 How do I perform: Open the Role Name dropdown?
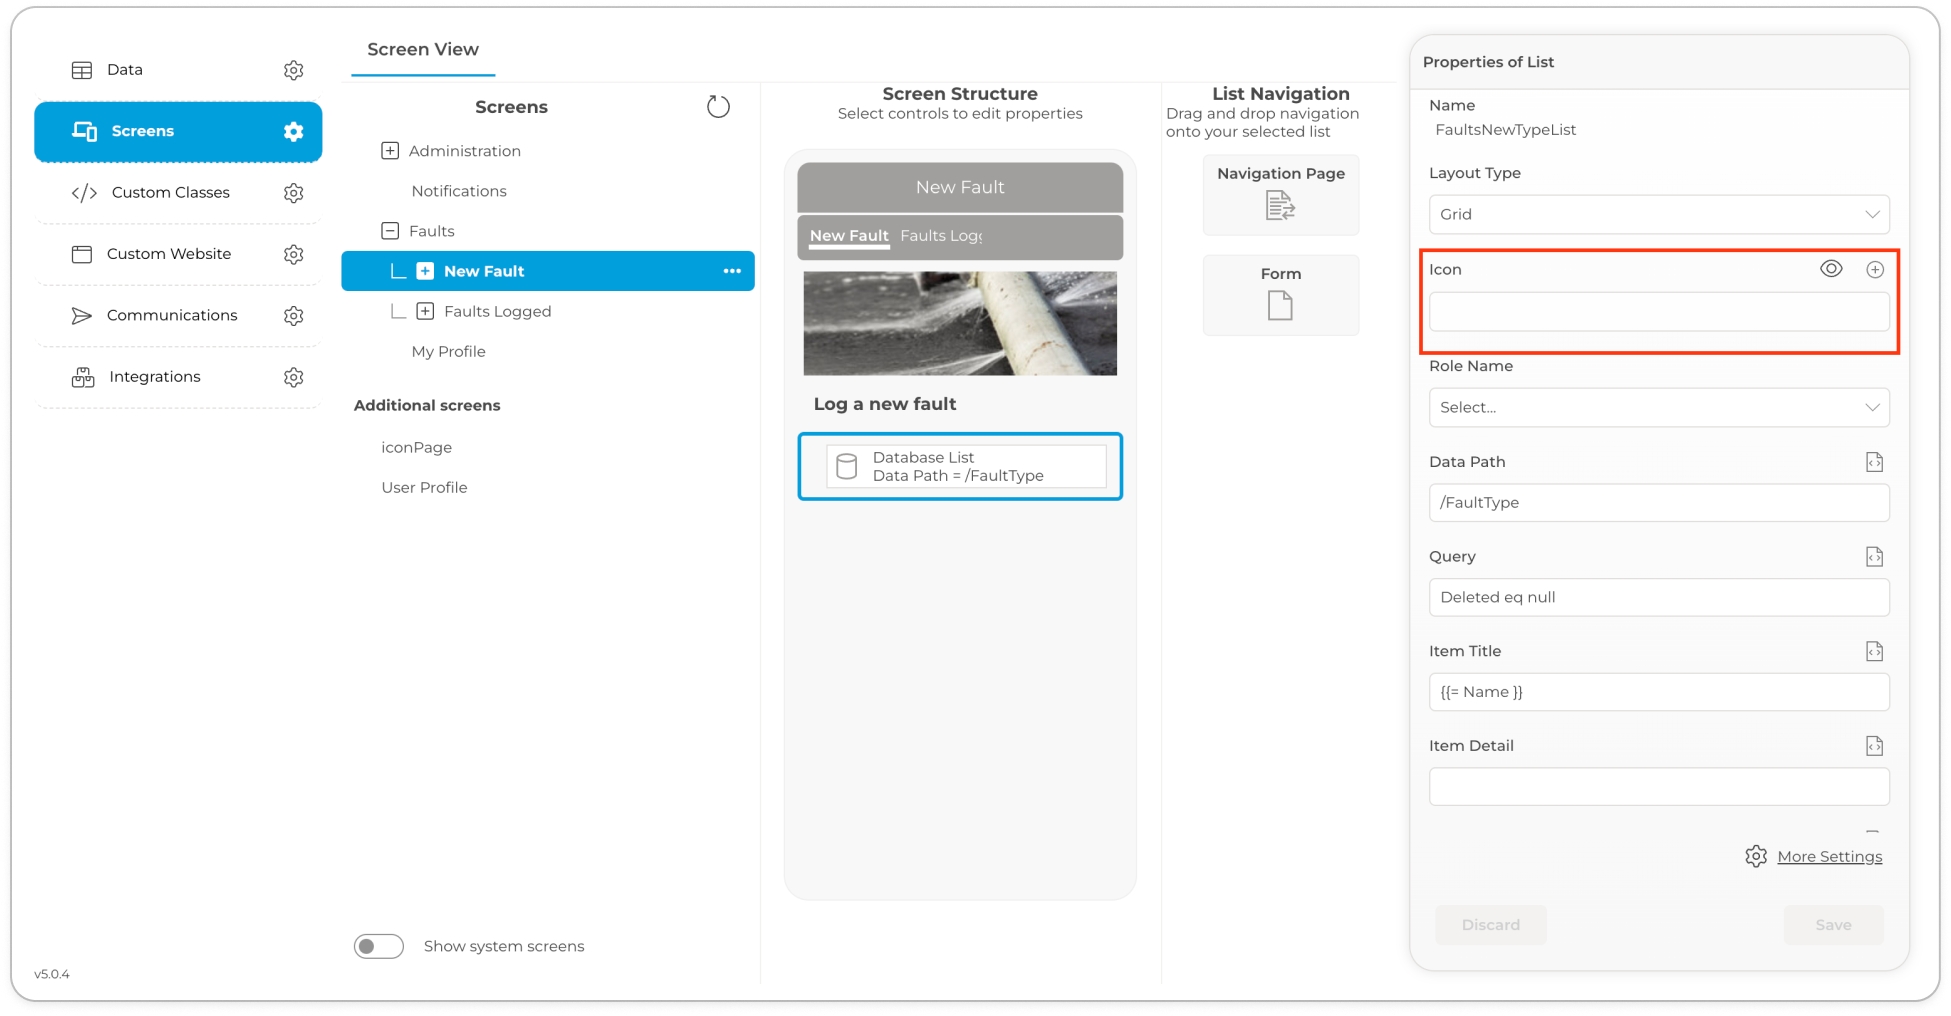point(1658,408)
